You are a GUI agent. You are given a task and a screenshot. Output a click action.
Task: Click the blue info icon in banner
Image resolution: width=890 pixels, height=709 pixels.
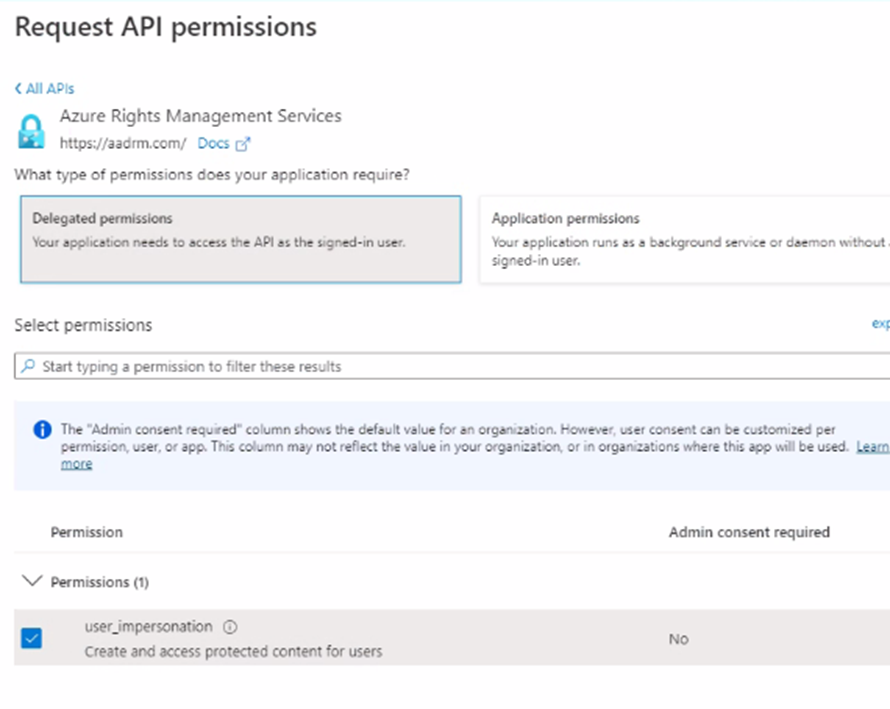pyautogui.click(x=43, y=430)
